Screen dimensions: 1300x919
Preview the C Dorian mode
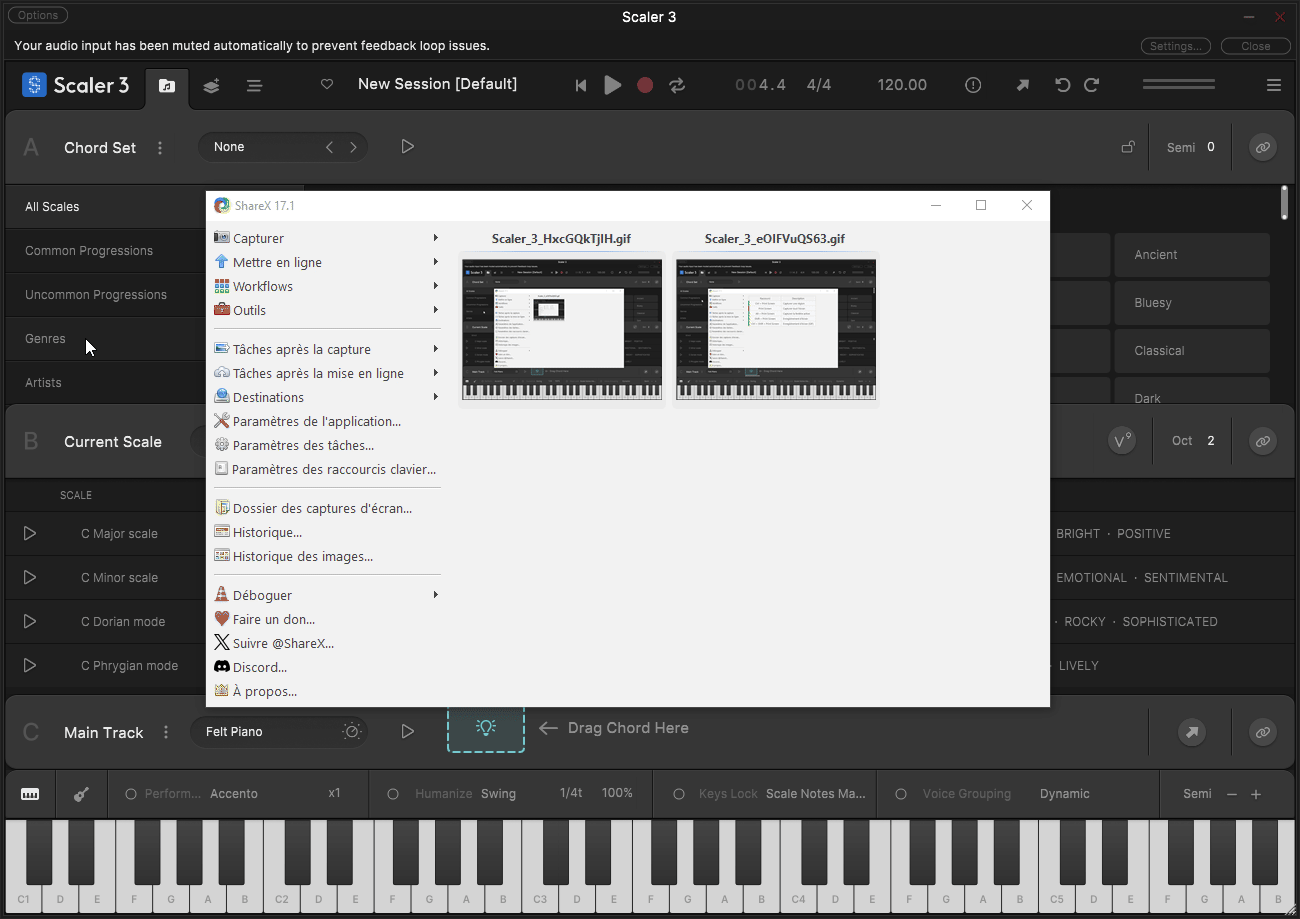30,622
